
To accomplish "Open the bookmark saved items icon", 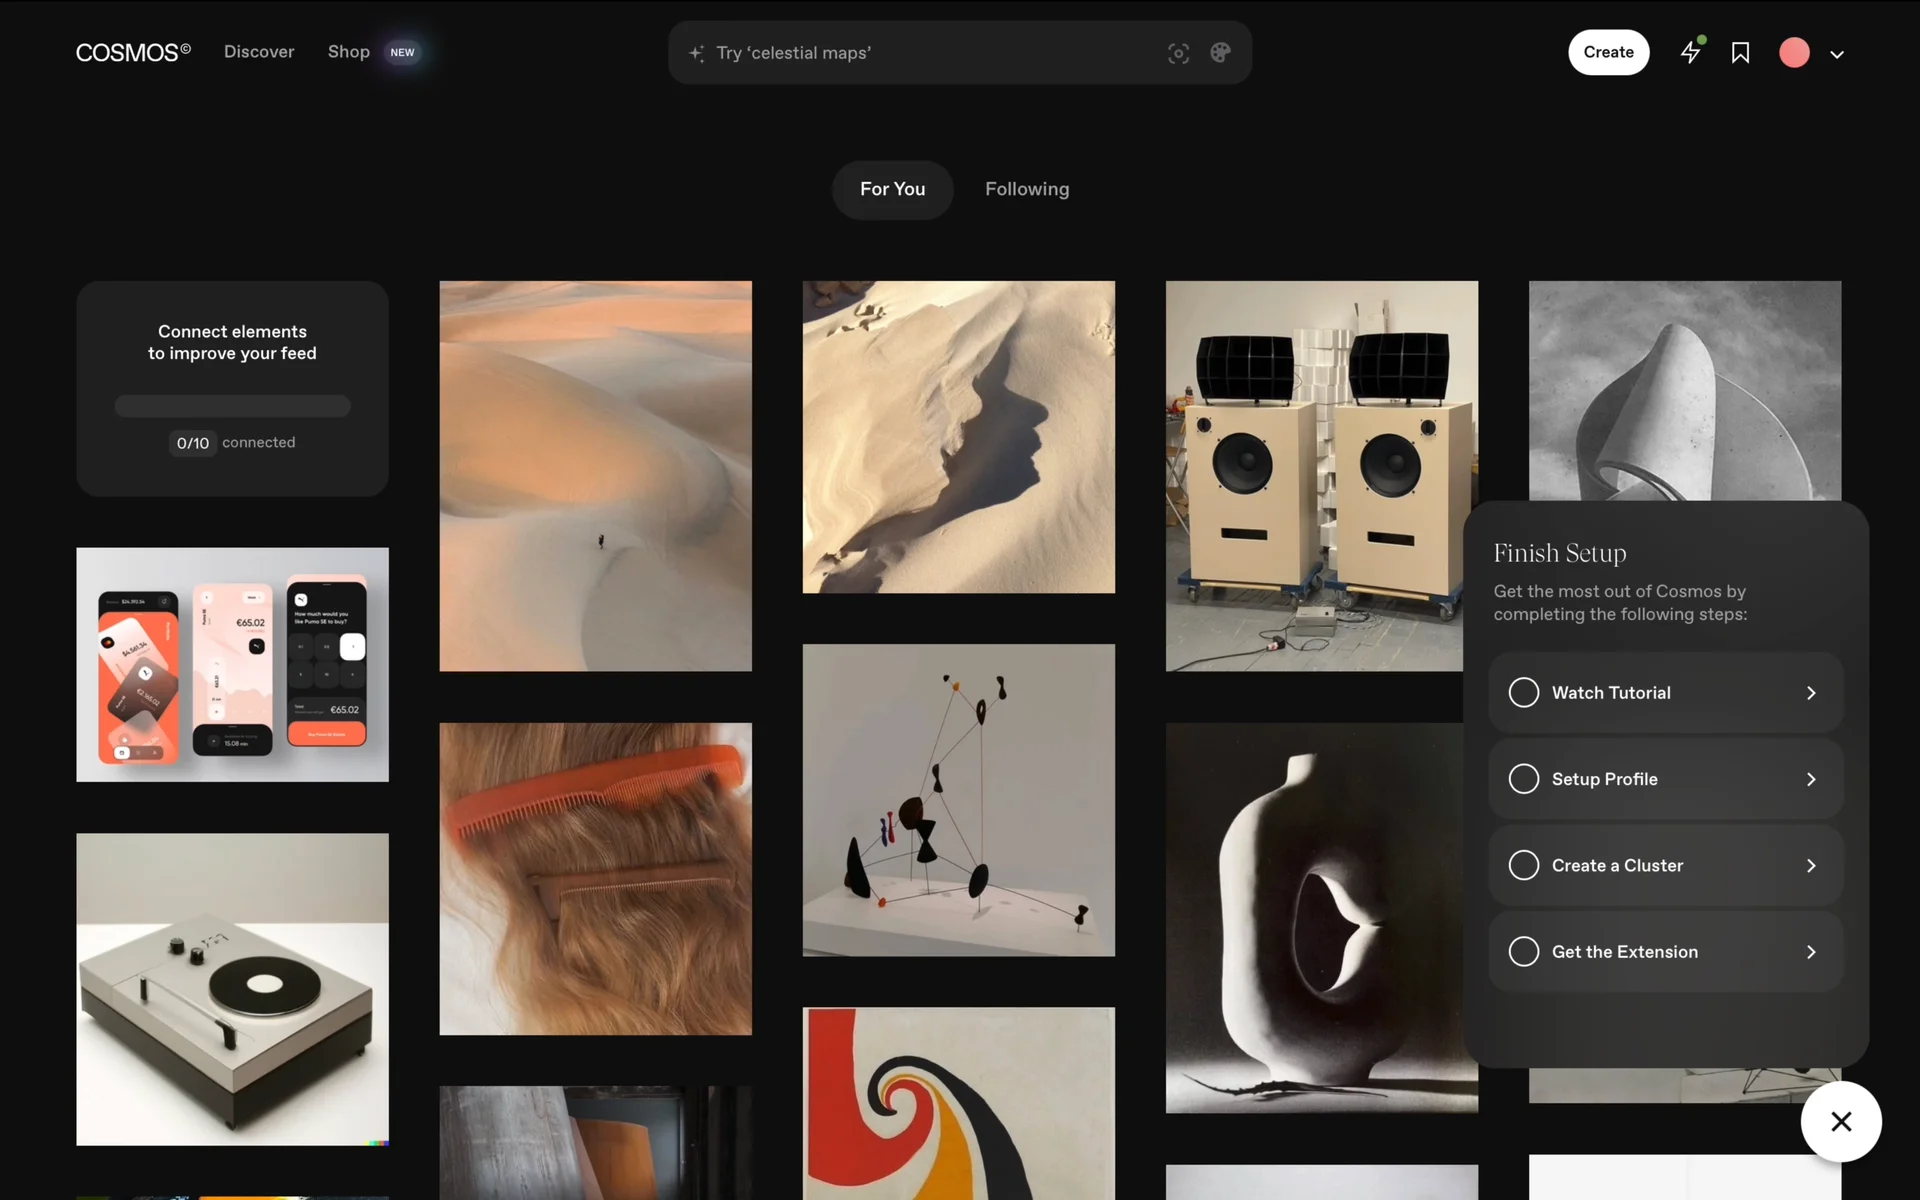I will [1740, 52].
